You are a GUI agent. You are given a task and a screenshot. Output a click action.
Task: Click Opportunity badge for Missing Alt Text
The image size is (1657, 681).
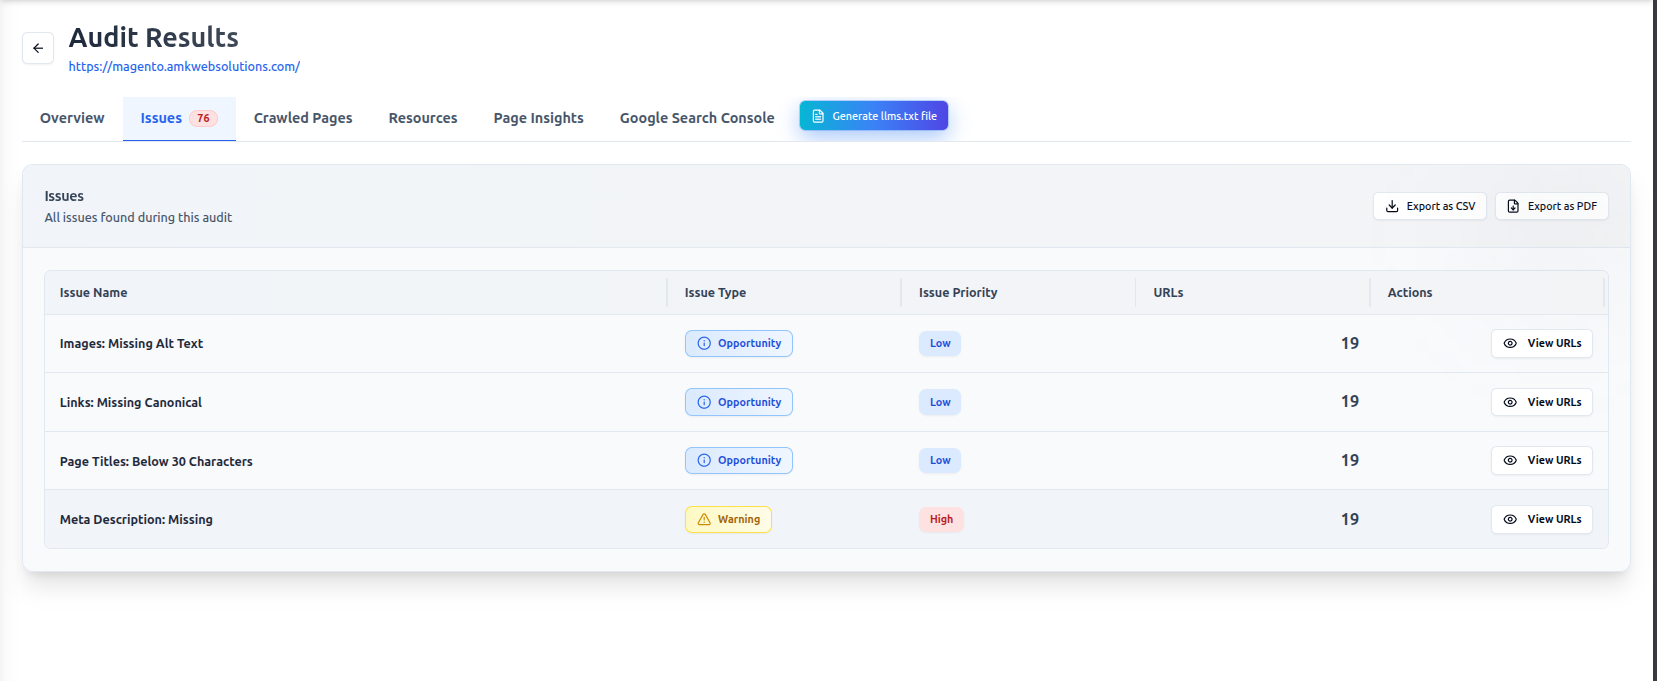(739, 343)
